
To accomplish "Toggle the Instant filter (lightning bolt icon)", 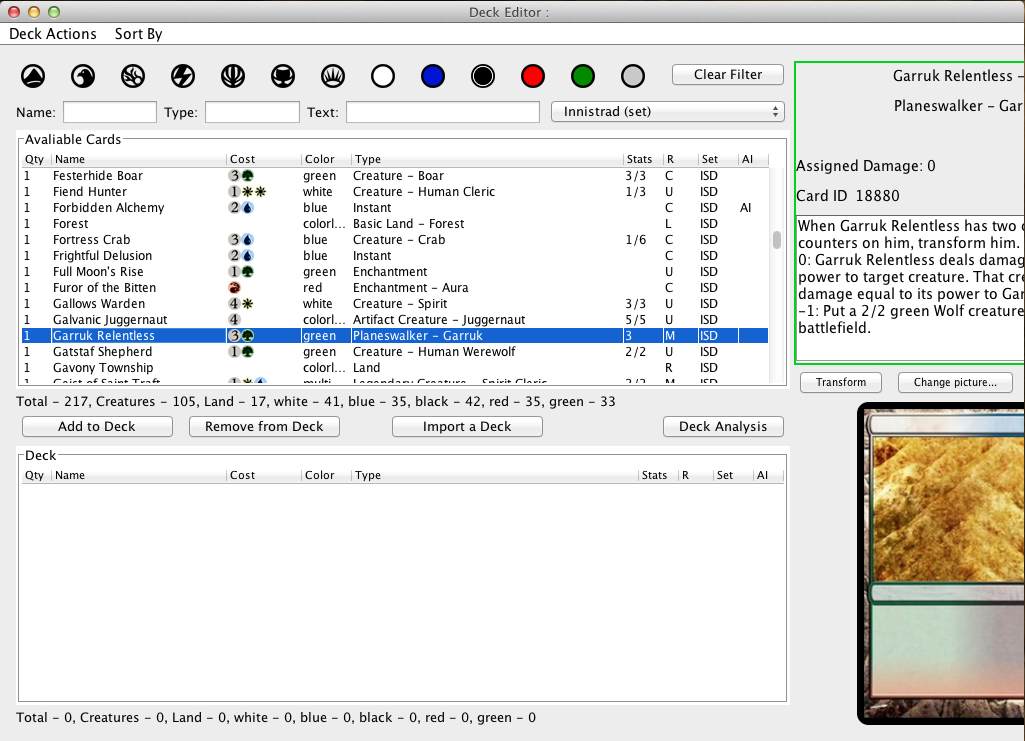I will point(183,76).
